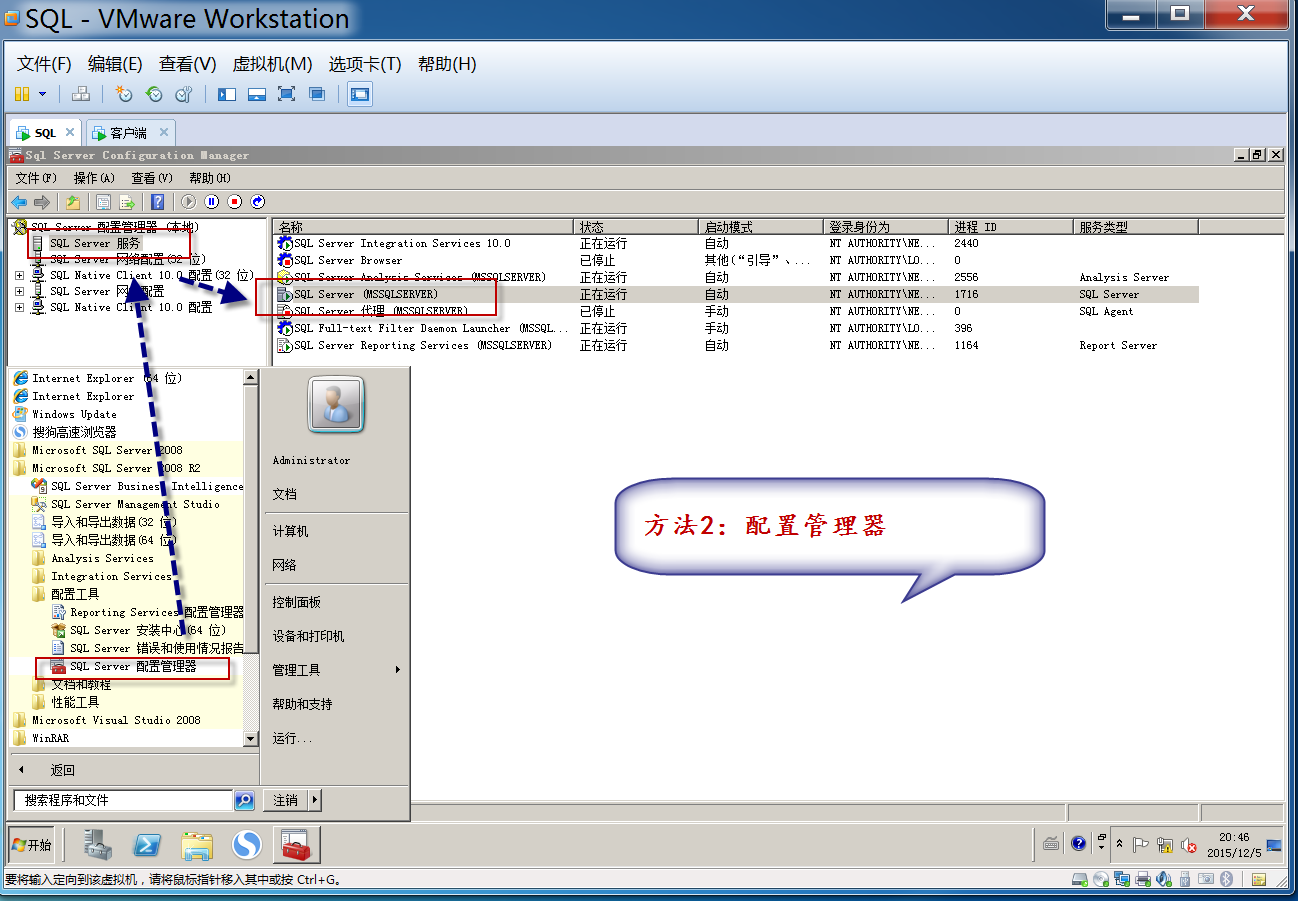Image resolution: width=1298 pixels, height=901 pixels.
Task: Click the 返回 back entry in the Start menu
Action: pos(62,770)
